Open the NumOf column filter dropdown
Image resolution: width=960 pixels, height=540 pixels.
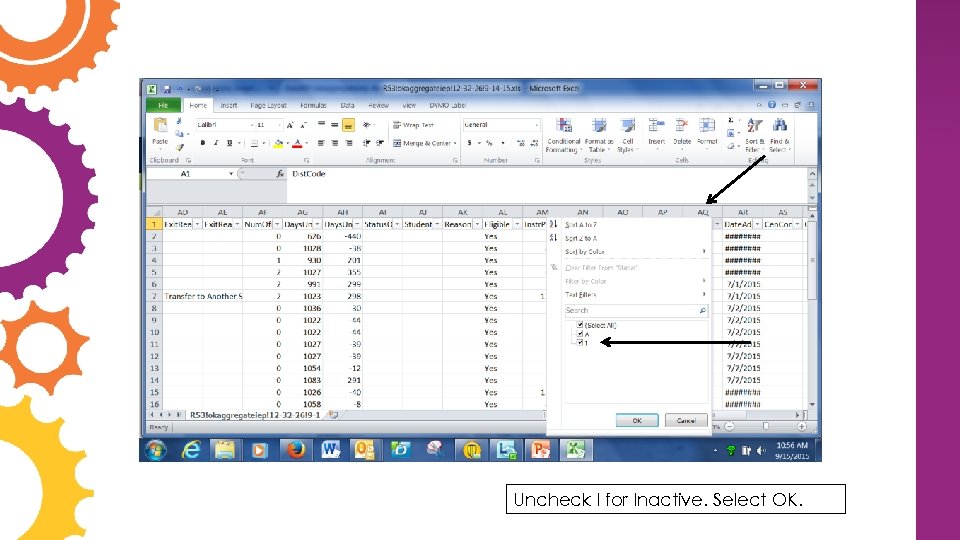[277, 225]
